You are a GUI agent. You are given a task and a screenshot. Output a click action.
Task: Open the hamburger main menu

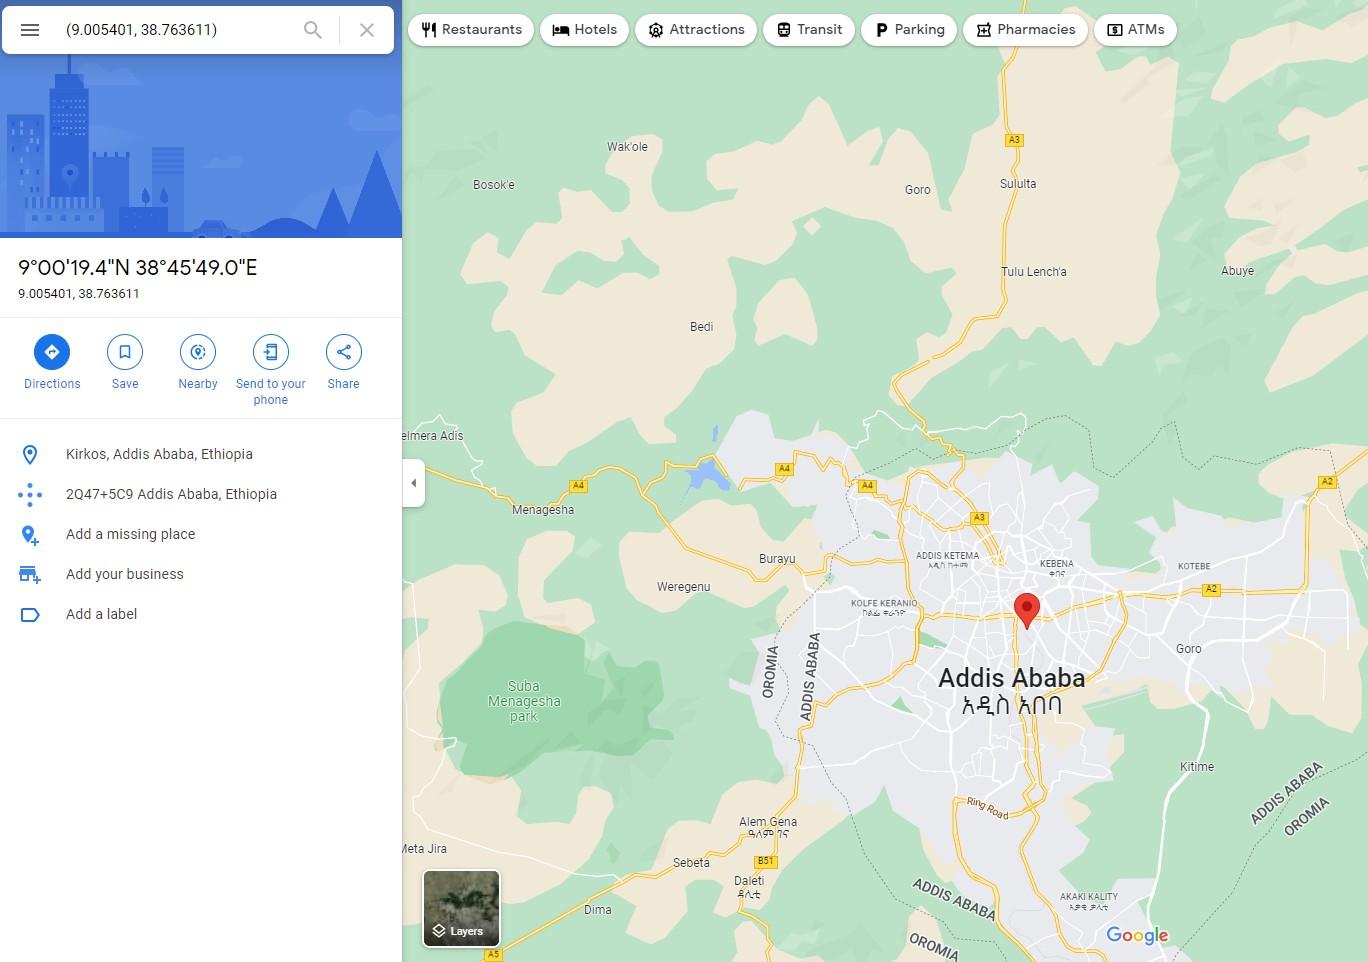tap(30, 30)
